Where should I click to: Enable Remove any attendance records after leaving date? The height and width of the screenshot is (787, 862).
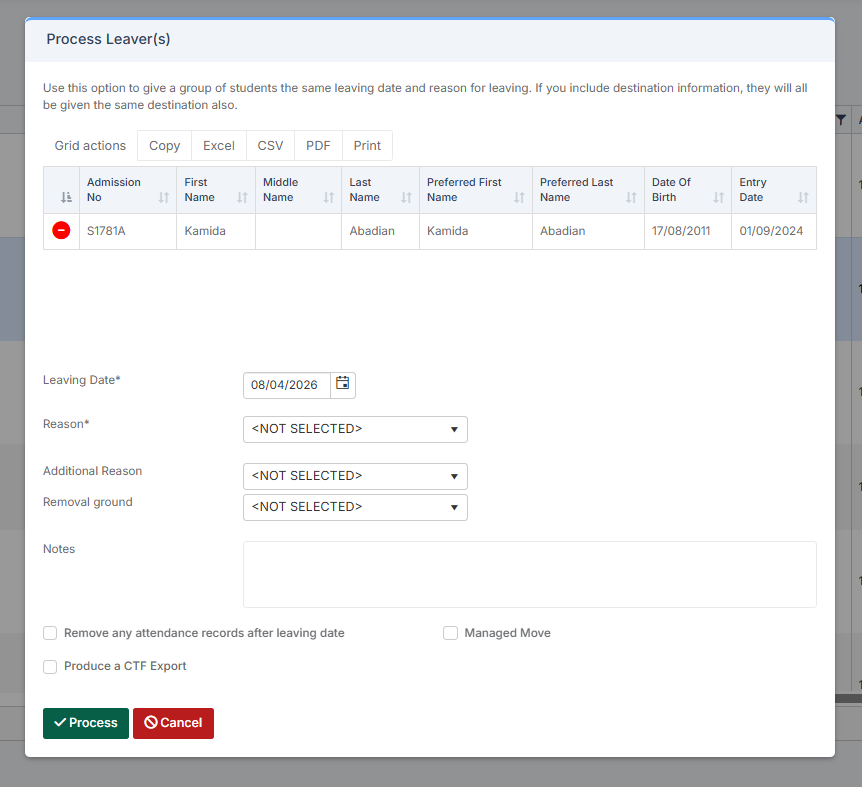click(50, 633)
